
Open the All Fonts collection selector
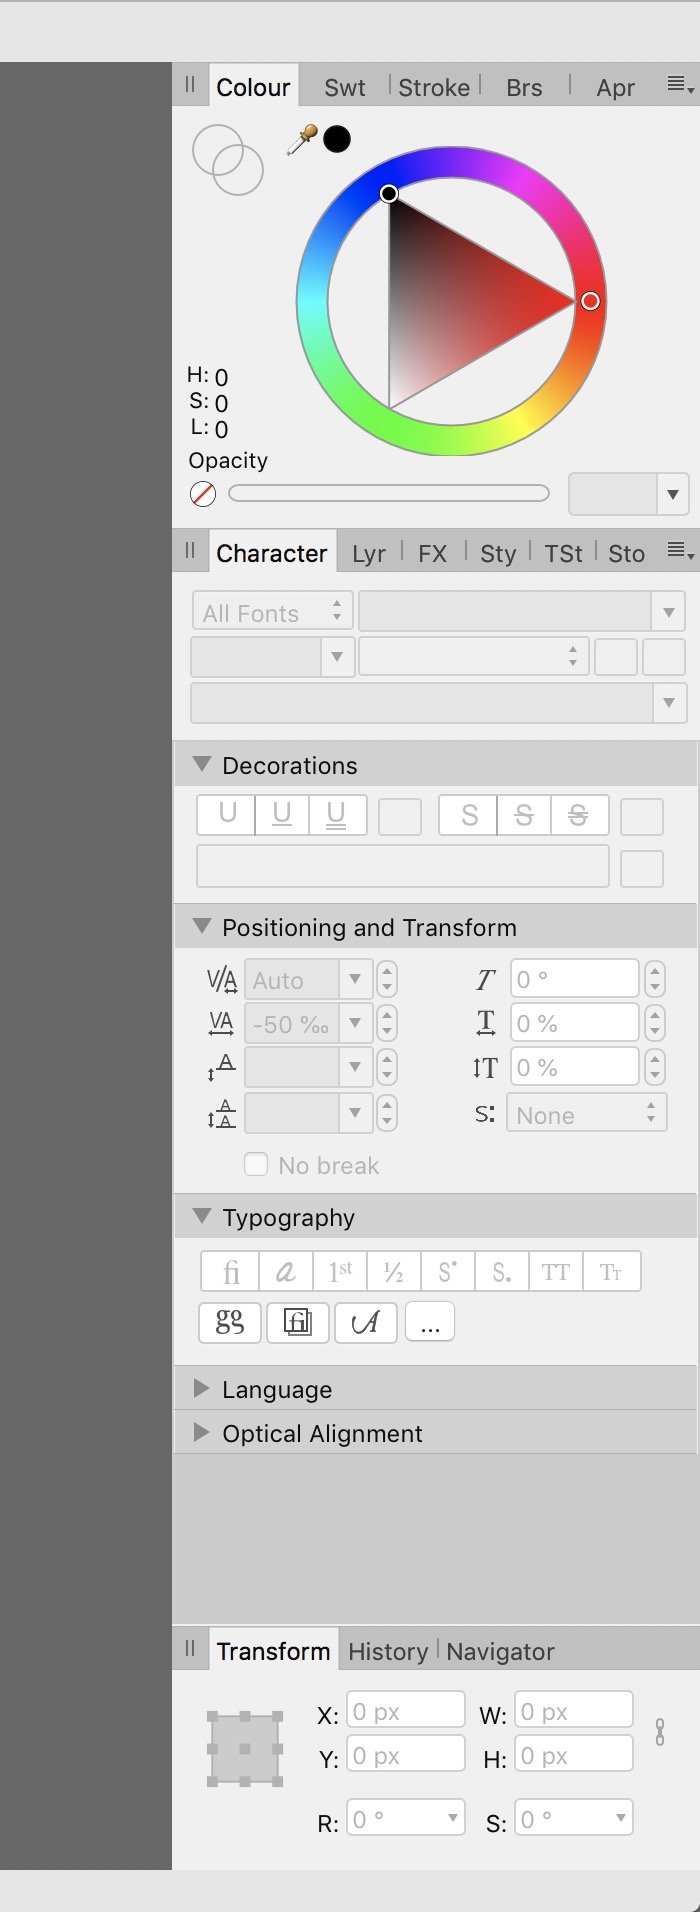click(272, 612)
